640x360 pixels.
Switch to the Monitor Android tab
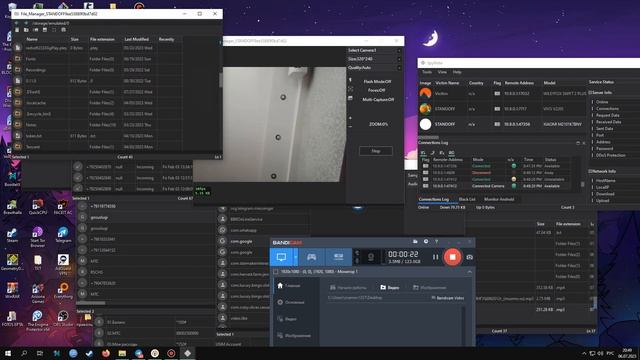[499, 199]
